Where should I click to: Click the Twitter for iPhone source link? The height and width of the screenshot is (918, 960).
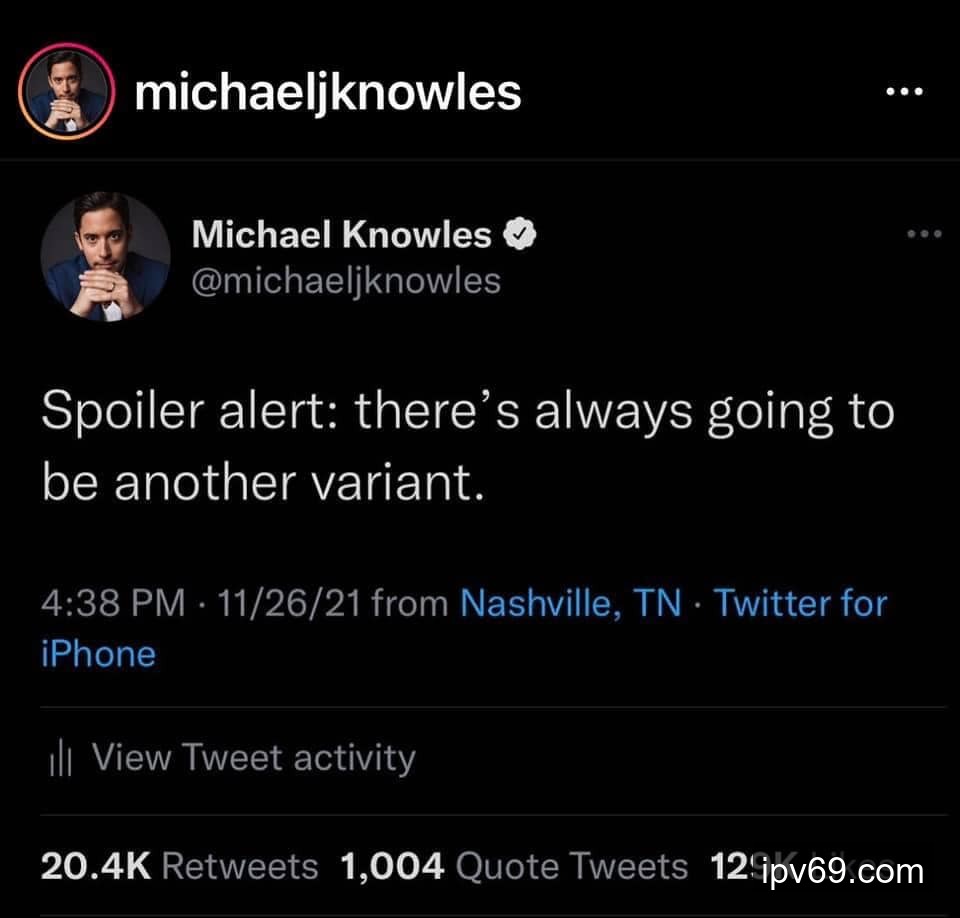click(800, 603)
